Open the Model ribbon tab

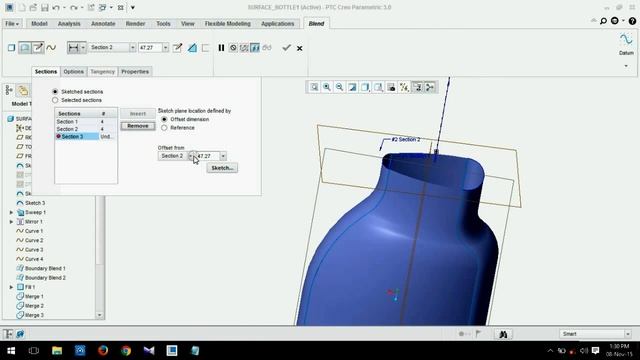(39, 24)
